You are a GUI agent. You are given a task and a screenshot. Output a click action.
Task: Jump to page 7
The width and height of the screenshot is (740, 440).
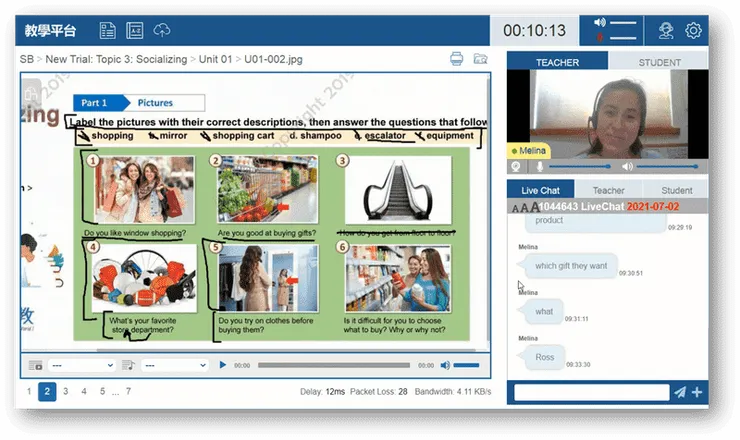[x=128, y=391]
